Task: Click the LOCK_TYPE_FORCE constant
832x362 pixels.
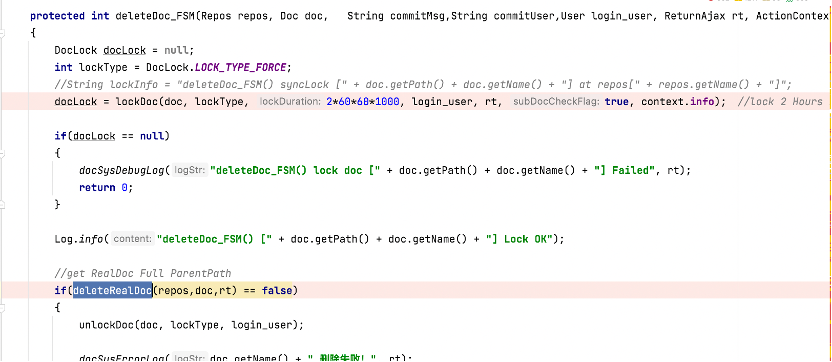Action: point(240,67)
